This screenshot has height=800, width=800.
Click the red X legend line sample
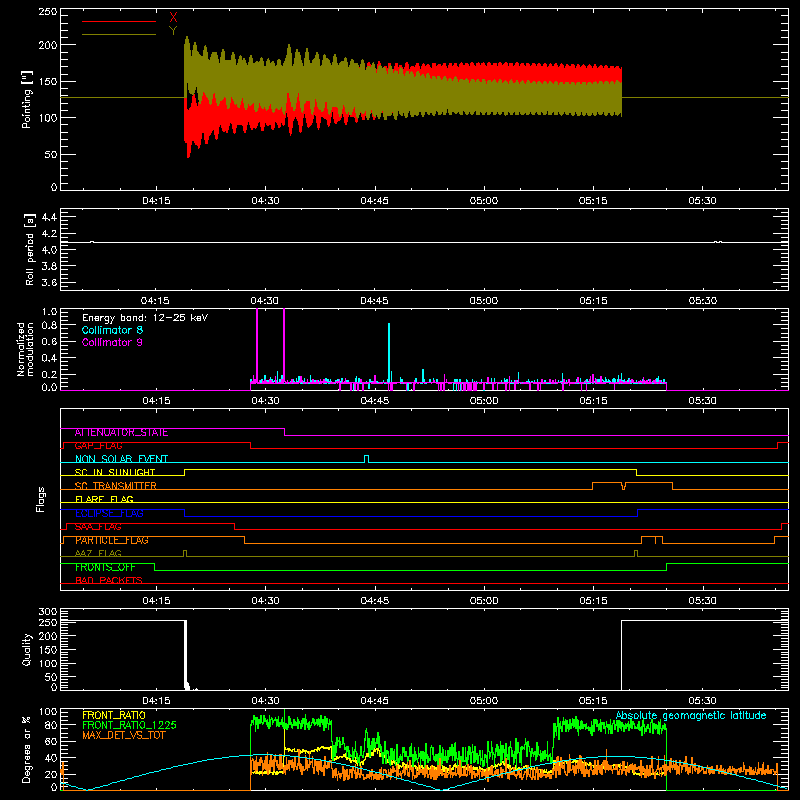pos(119,21)
